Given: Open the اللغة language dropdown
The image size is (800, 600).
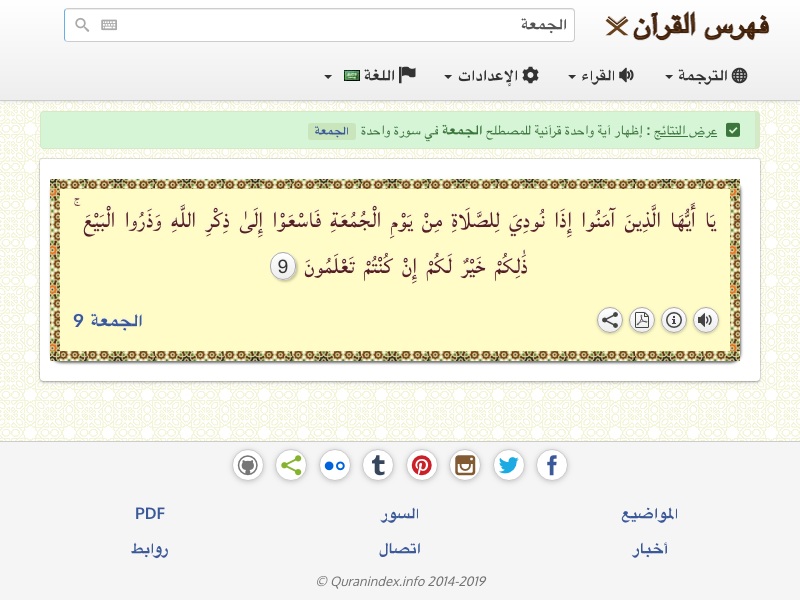Looking at the screenshot, I should (x=370, y=76).
